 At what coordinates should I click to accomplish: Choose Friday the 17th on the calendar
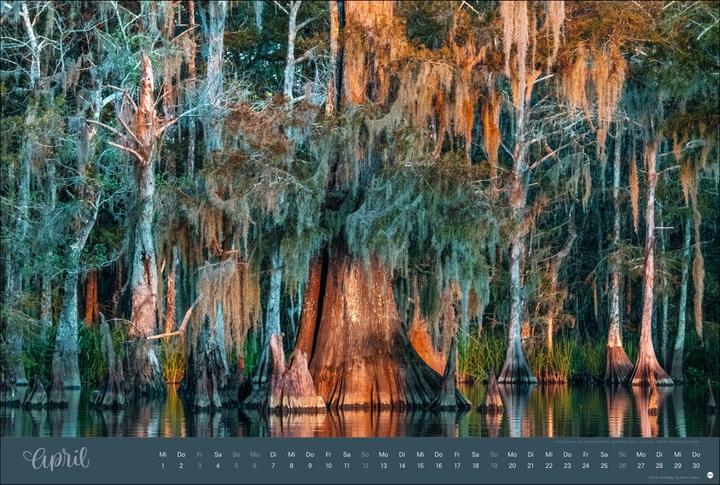tap(457, 466)
